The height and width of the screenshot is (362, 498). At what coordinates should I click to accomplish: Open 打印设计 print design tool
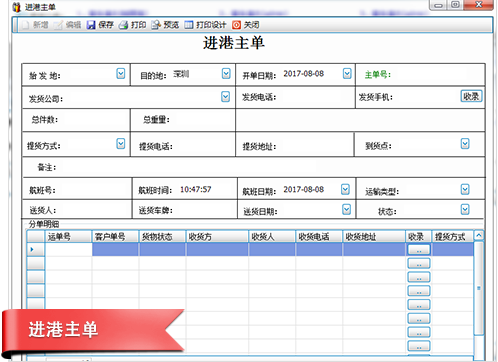pos(189,25)
